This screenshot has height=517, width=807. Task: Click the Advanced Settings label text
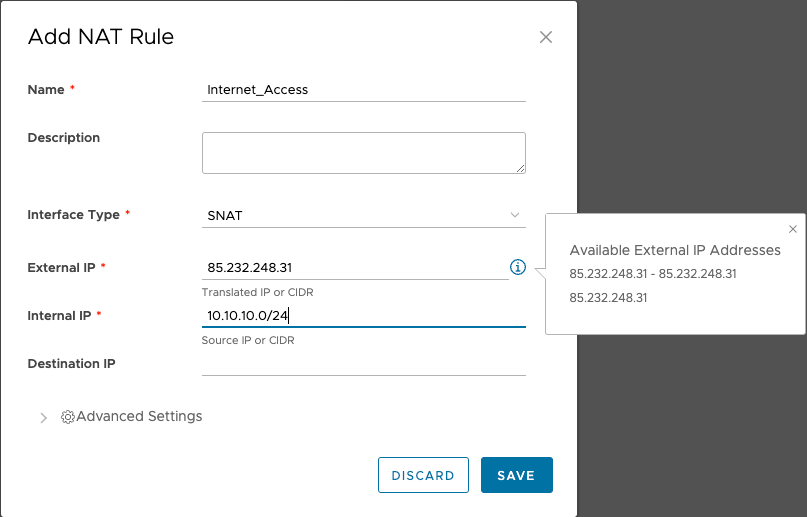click(x=139, y=416)
